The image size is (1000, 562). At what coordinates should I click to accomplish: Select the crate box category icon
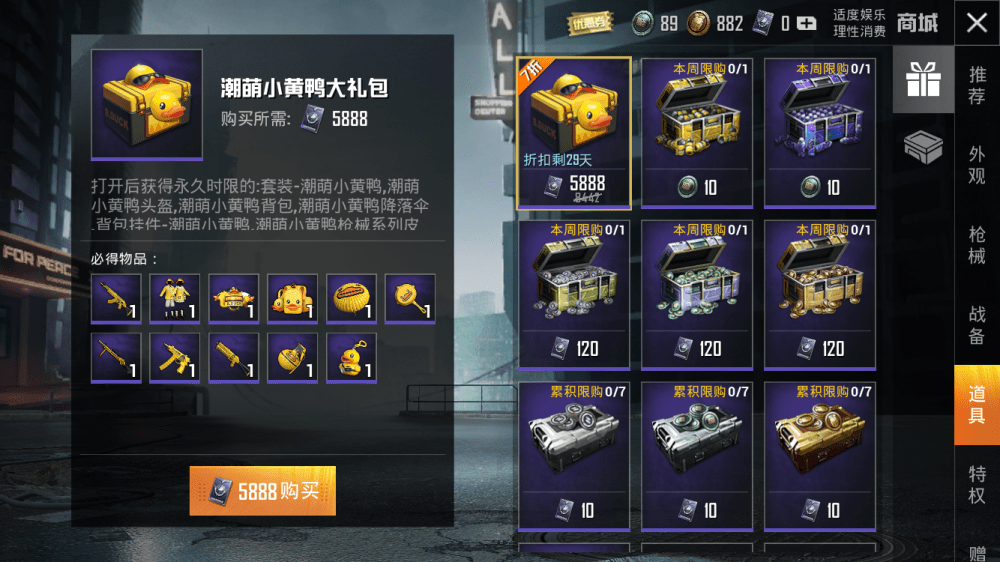tap(923, 147)
